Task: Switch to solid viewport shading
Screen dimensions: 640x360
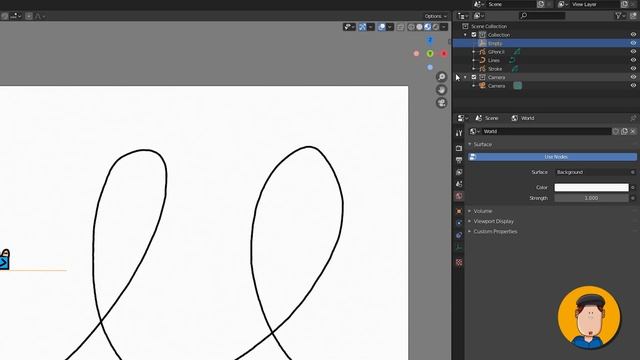Action: click(x=420, y=27)
